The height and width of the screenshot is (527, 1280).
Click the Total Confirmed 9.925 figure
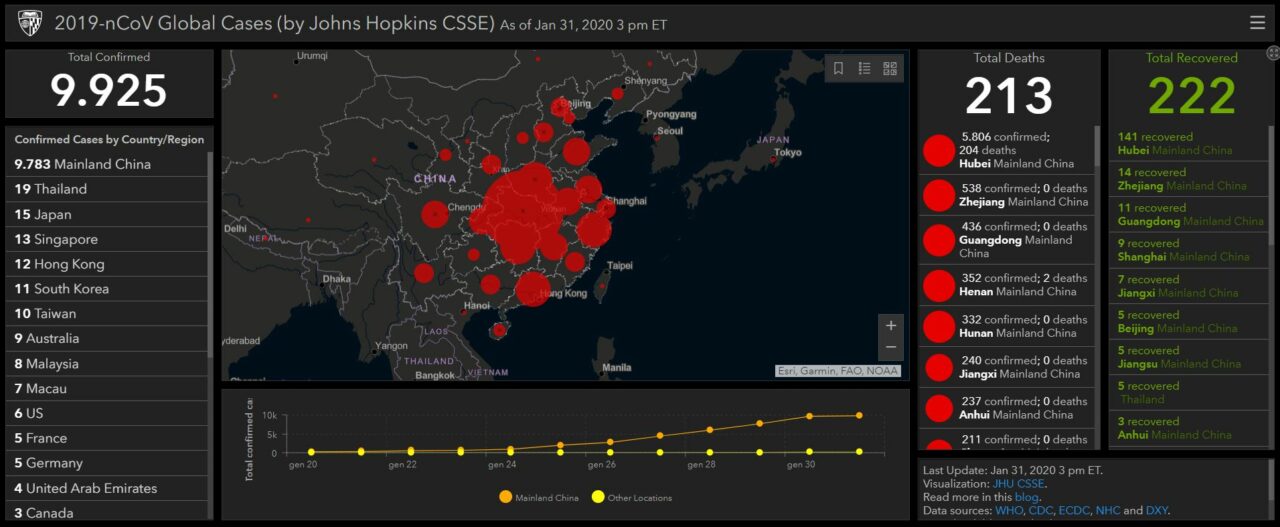[109, 91]
